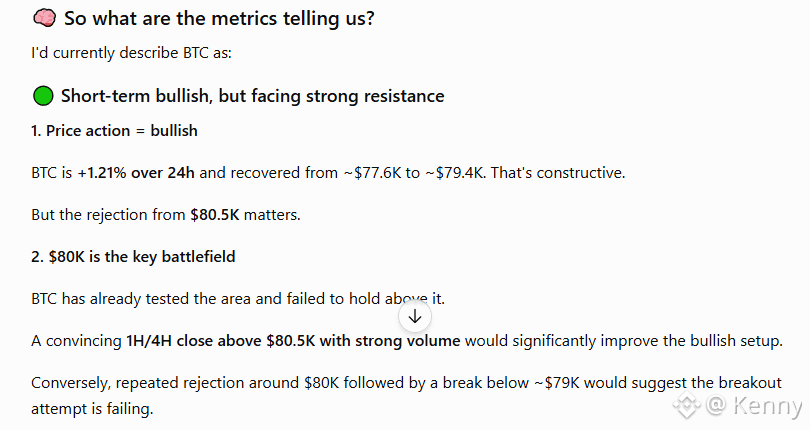The height and width of the screenshot is (430, 810).
Task: Click 'Conversely, repeated rejection around $80K' sentence
Action: coord(185,383)
